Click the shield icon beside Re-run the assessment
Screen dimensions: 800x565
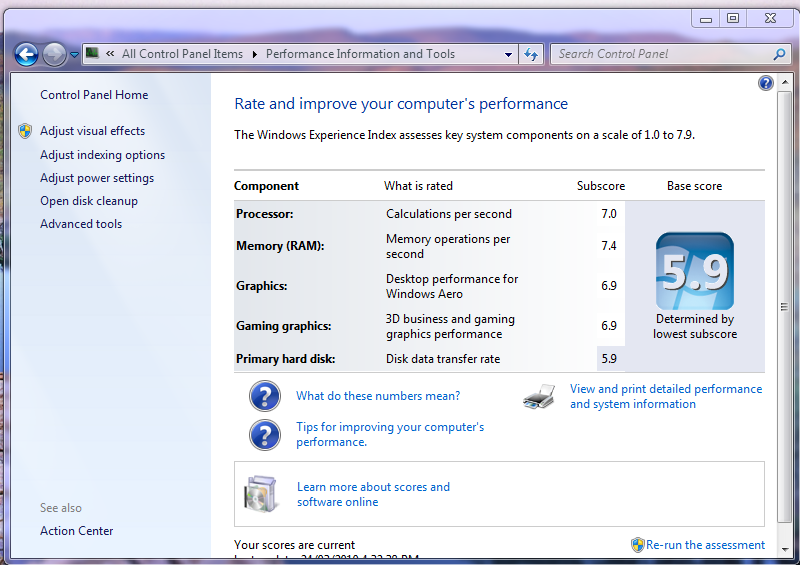click(638, 545)
